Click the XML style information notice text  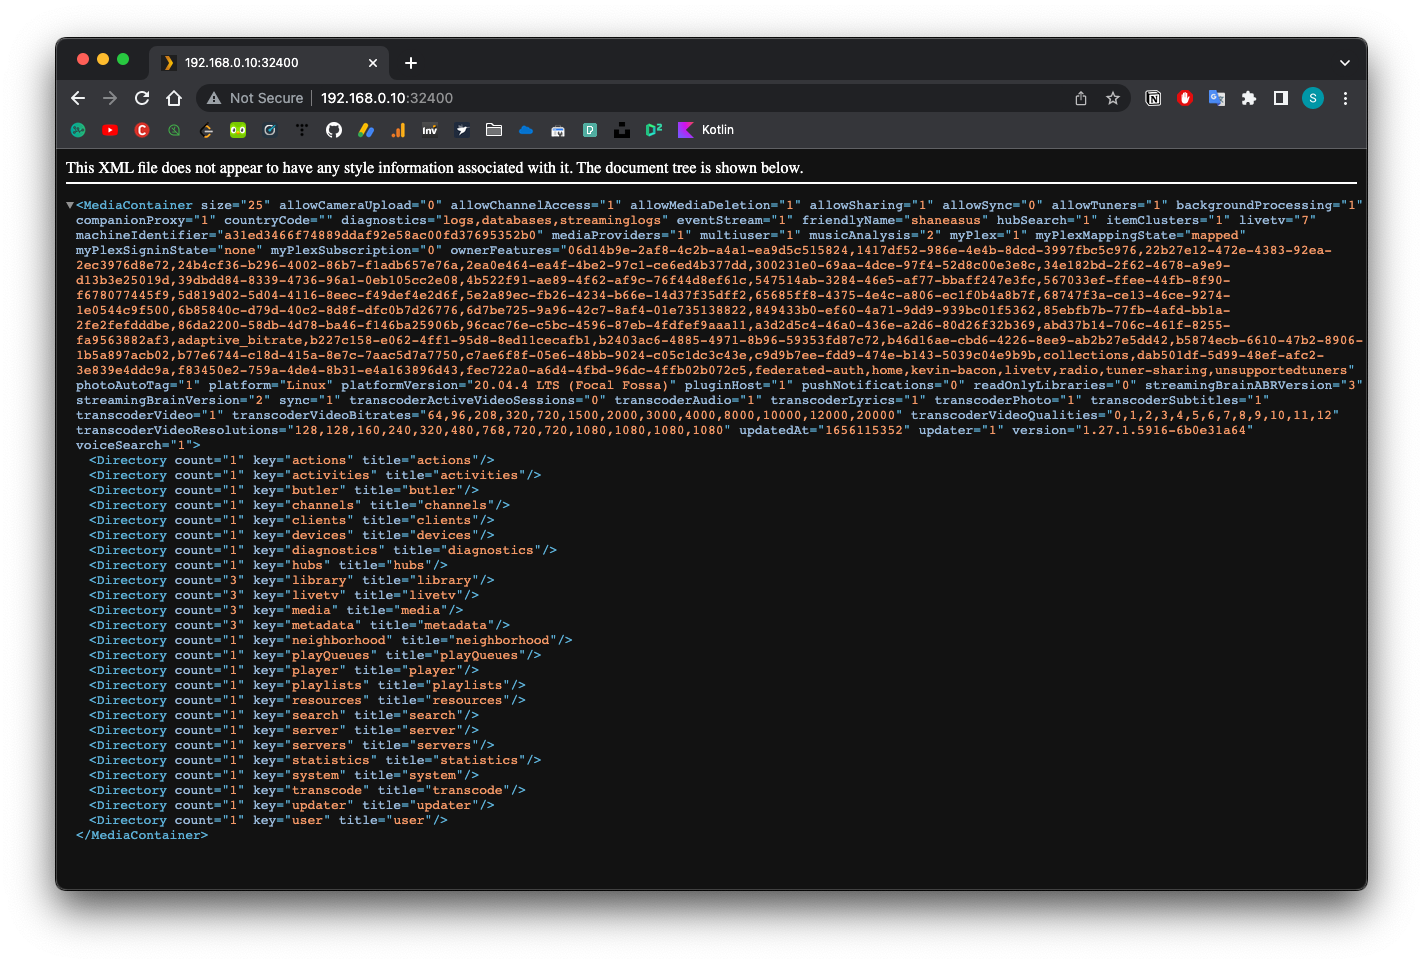pyautogui.click(x=434, y=168)
